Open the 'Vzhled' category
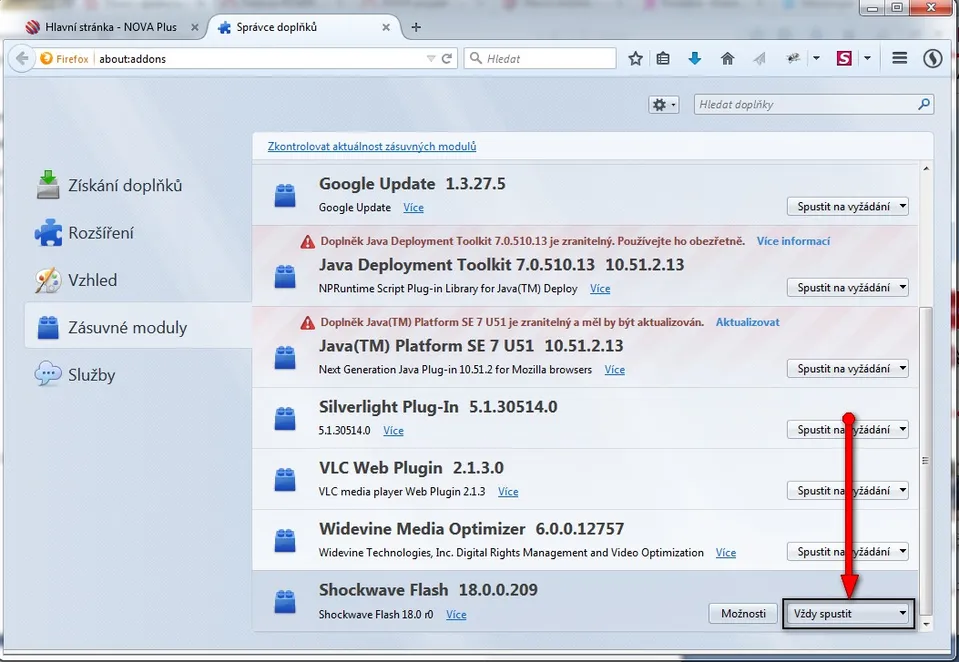The height and width of the screenshot is (662, 959). 138,280
